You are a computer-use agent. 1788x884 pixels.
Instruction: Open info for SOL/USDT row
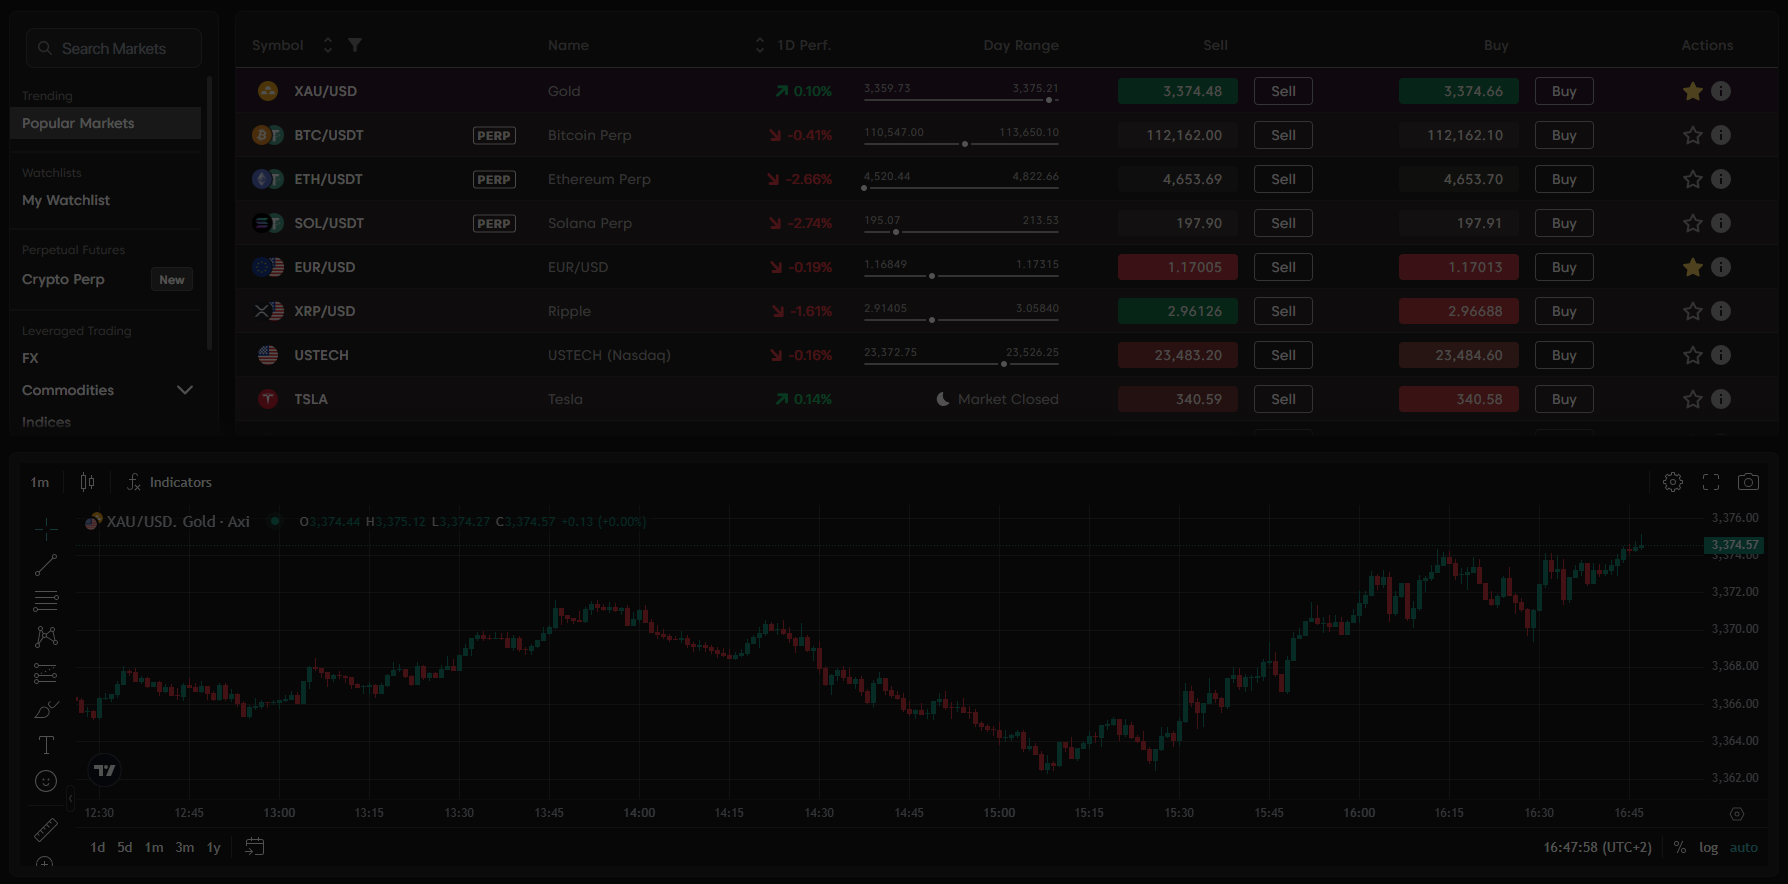[x=1721, y=223]
